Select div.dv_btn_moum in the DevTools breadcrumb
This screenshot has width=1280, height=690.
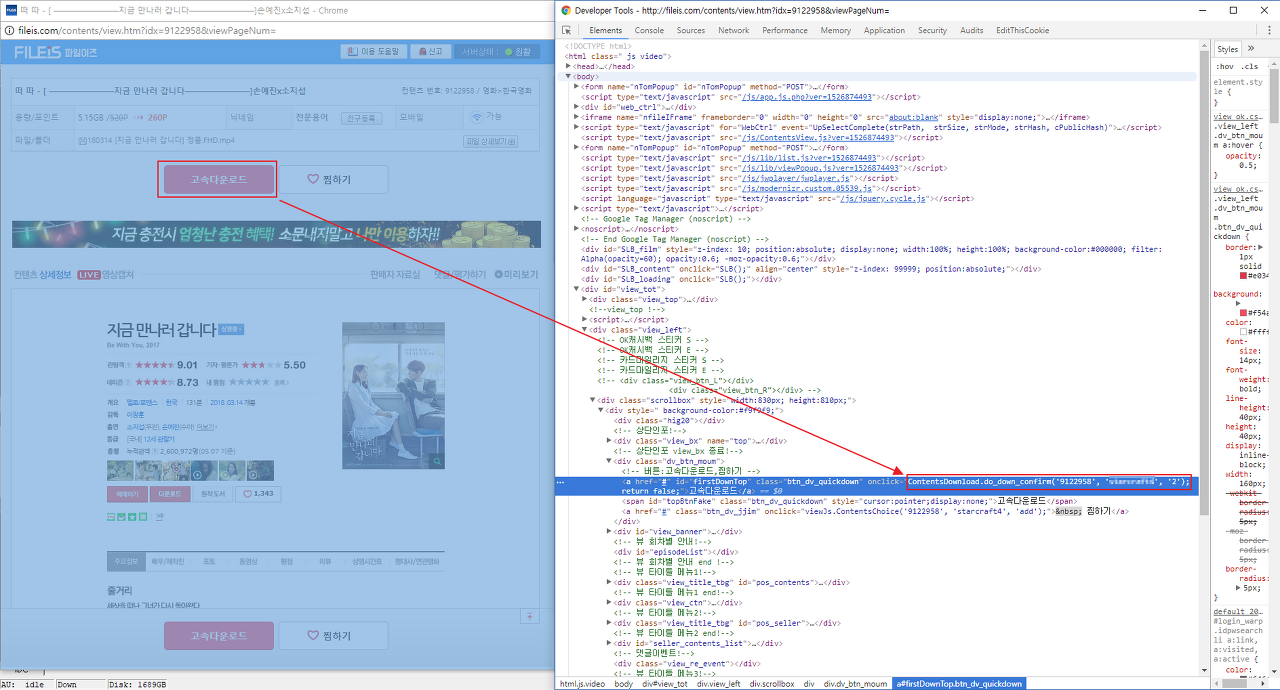click(857, 684)
